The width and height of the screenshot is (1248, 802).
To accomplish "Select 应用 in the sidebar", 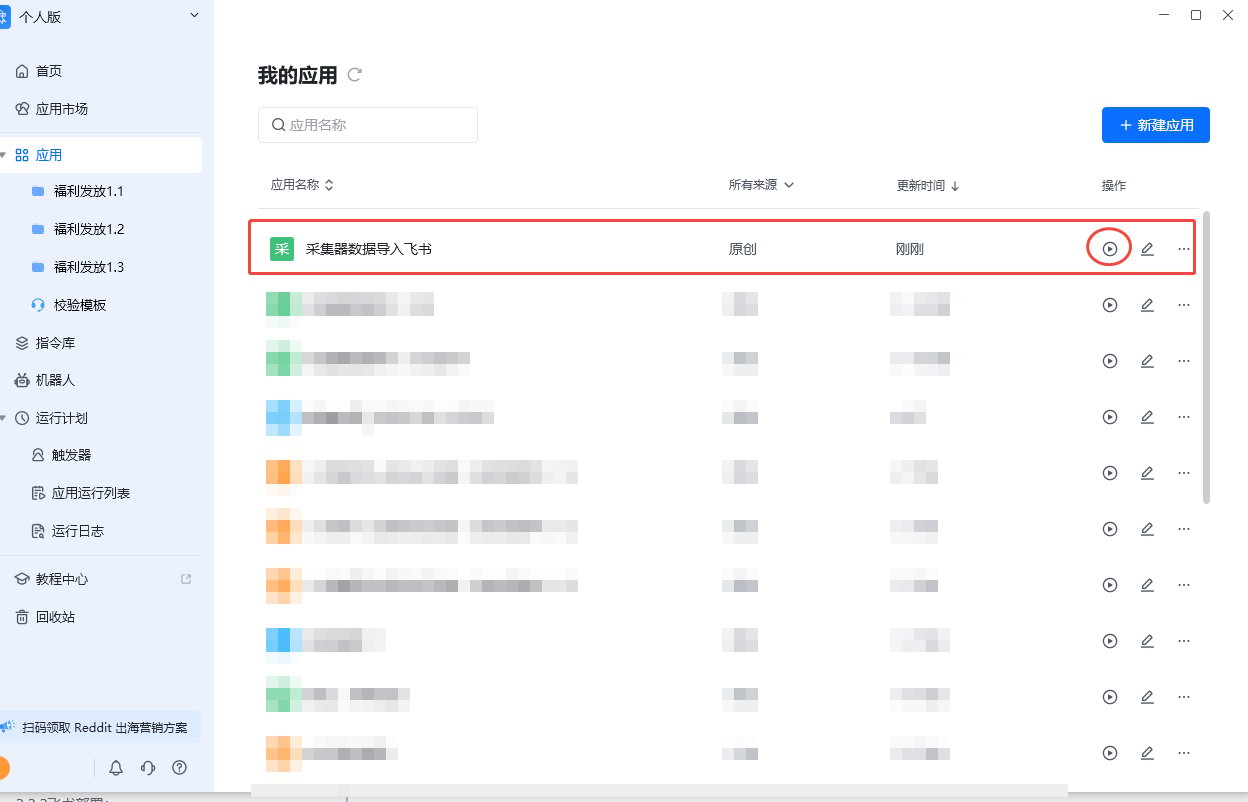I will [x=101, y=155].
